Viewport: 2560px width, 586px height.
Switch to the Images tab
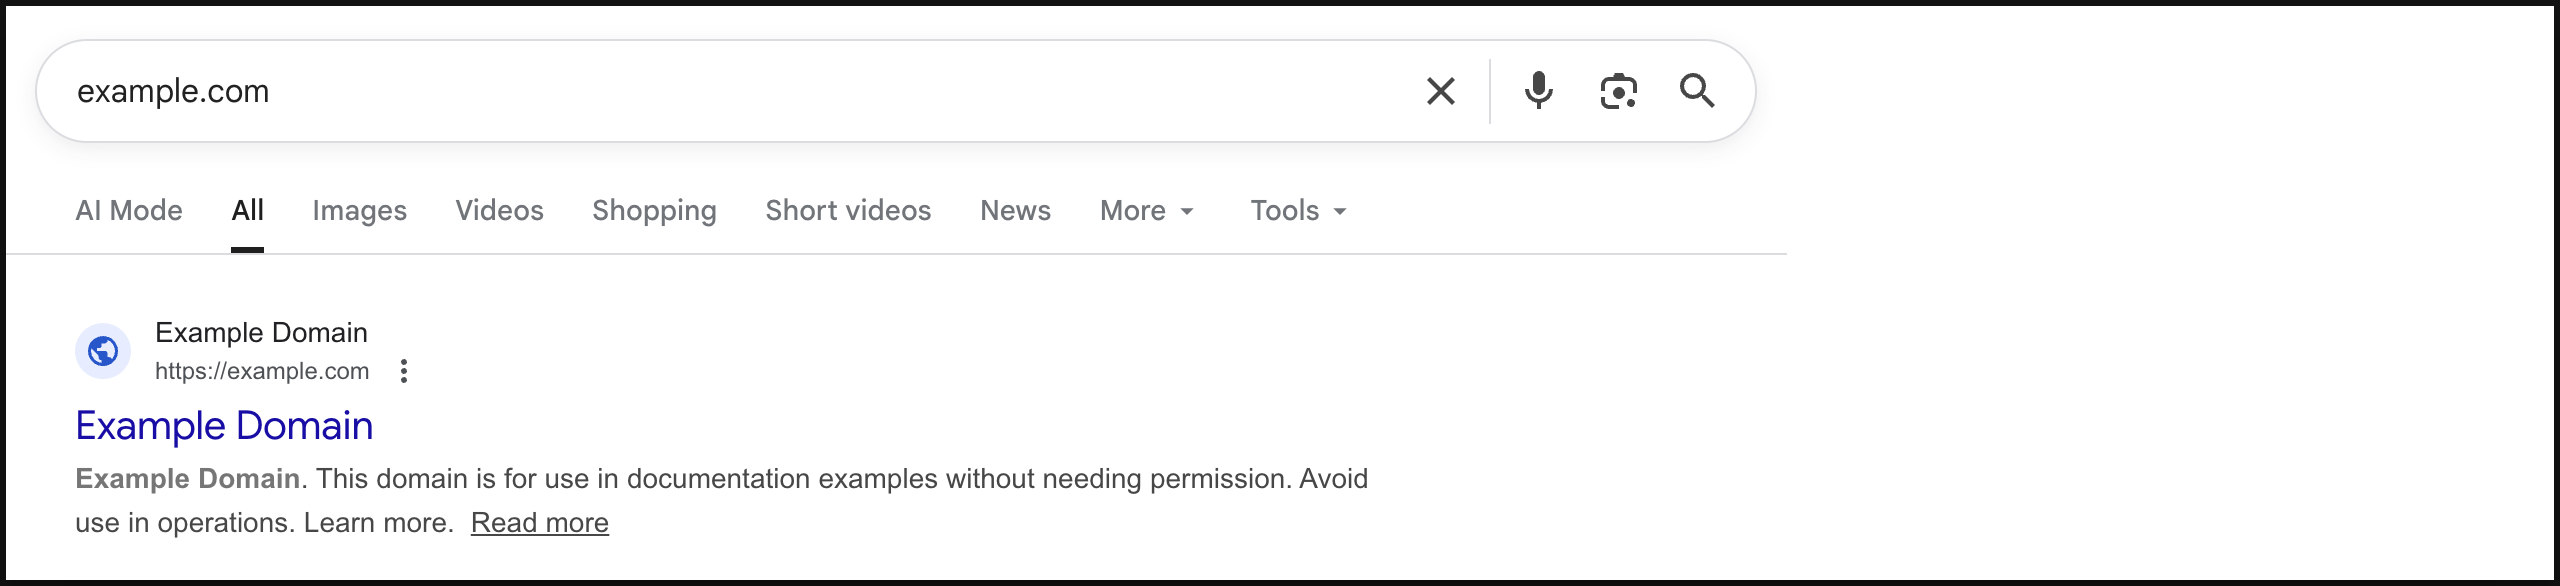point(359,211)
